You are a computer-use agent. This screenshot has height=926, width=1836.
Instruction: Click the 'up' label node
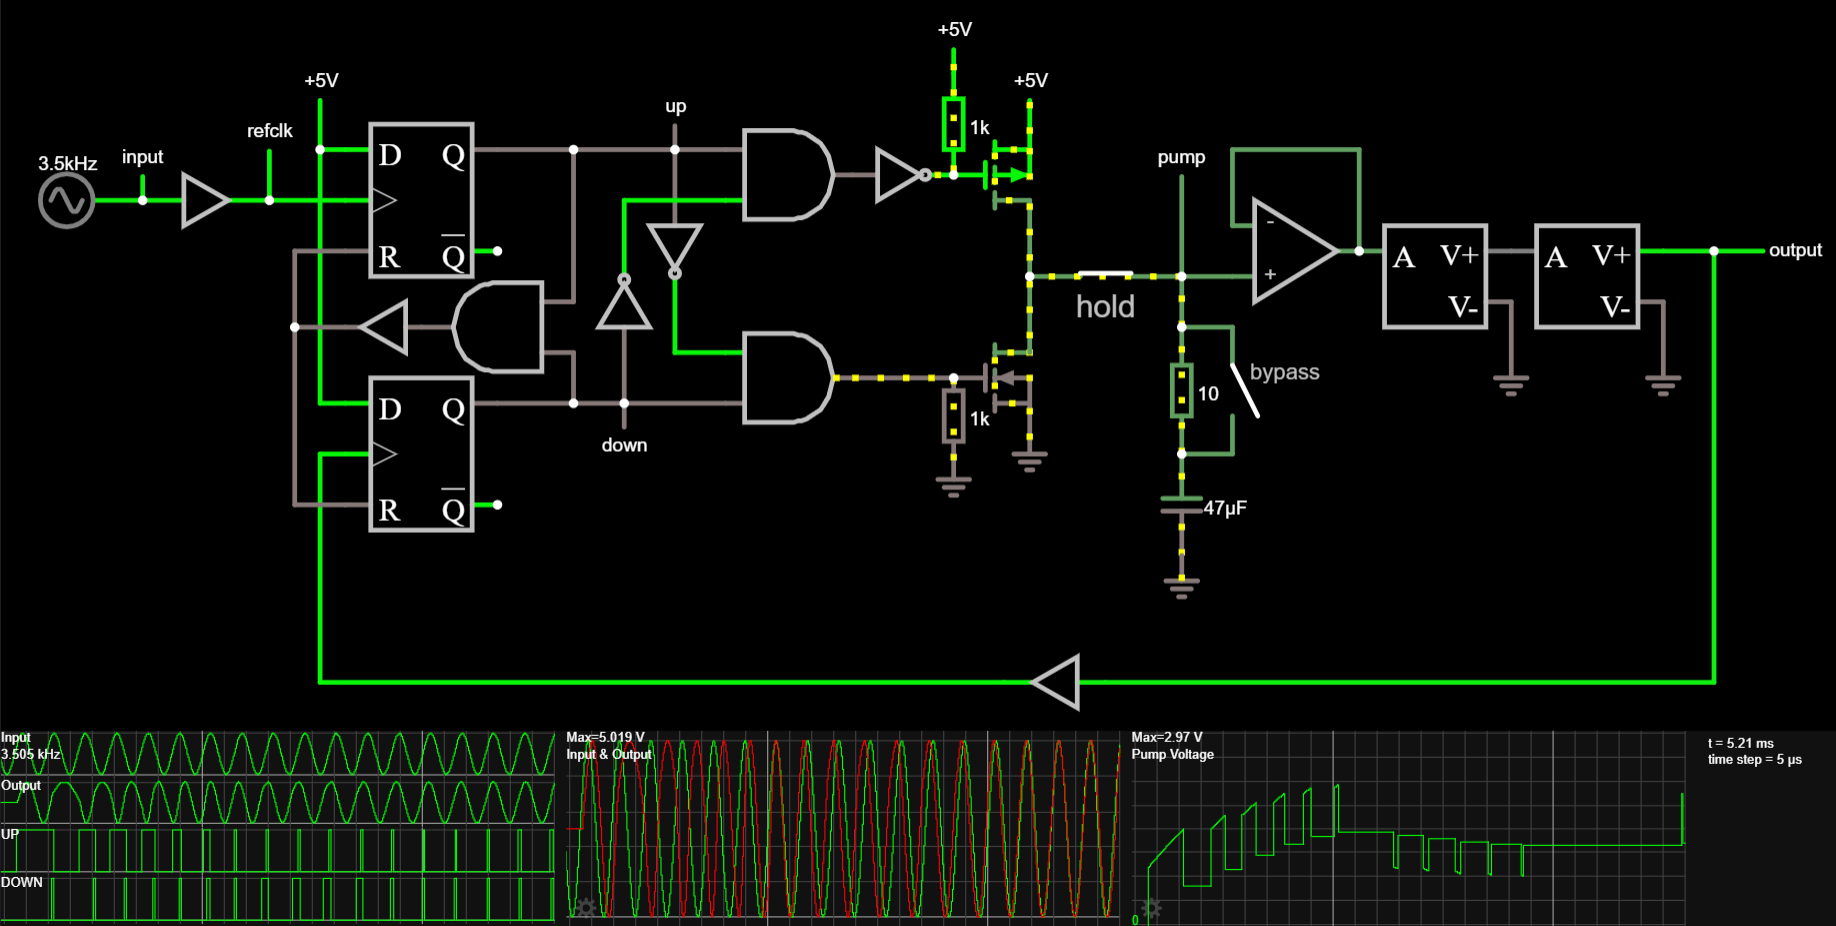pyautogui.click(x=676, y=106)
